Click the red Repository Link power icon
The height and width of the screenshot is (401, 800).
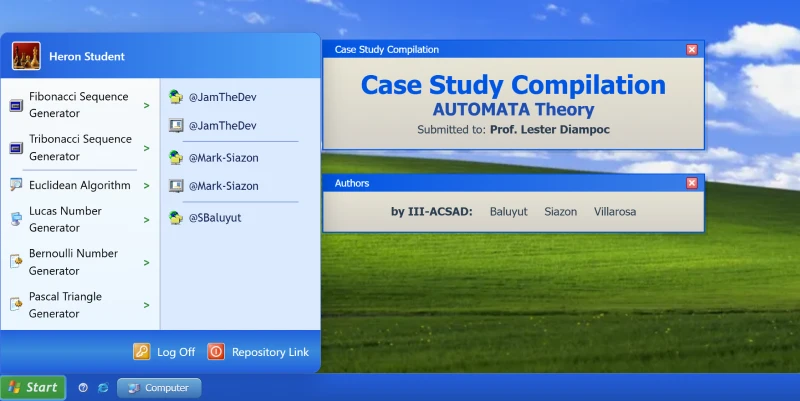coord(216,352)
